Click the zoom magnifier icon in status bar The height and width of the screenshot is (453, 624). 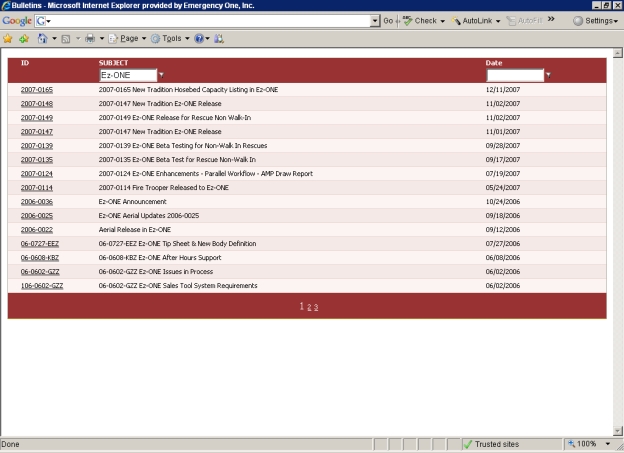pos(571,444)
